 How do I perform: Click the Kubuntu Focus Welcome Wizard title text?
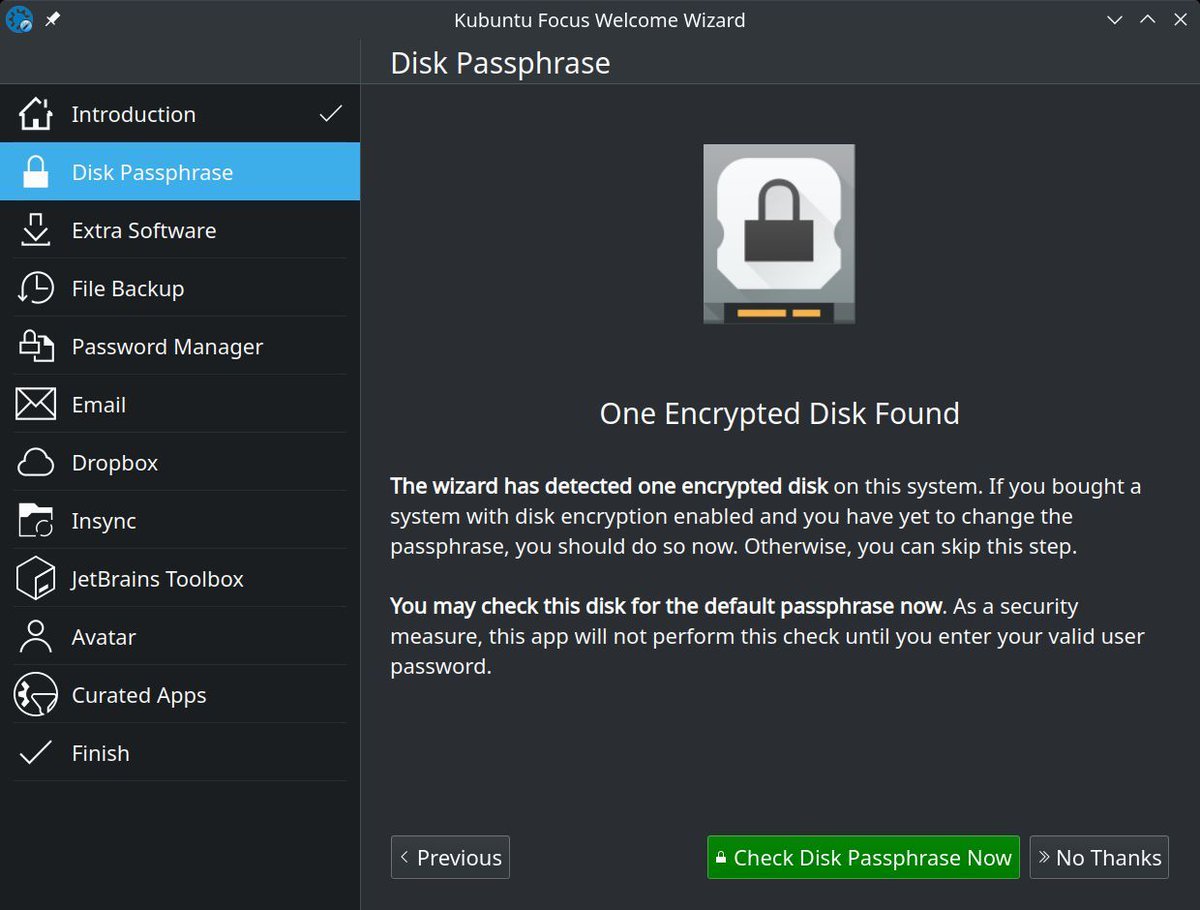600,20
